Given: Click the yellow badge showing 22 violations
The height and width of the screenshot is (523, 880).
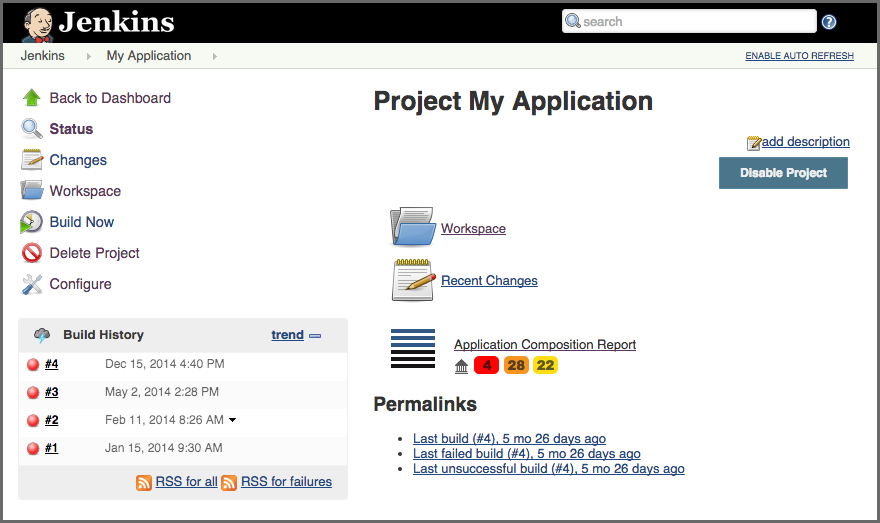Looking at the screenshot, I should pyautogui.click(x=545, y=365).
